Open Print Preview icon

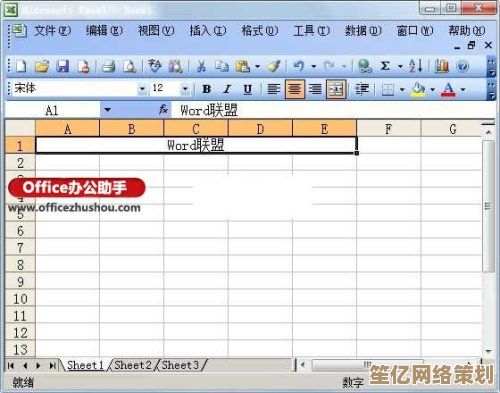tap(129, 66)
